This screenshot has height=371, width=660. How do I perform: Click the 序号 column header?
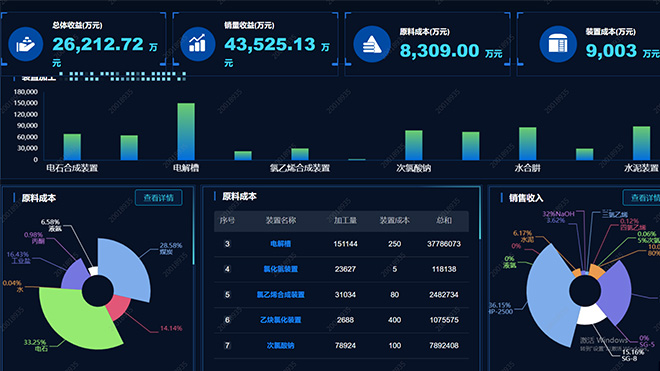click(x=227, y=220)
